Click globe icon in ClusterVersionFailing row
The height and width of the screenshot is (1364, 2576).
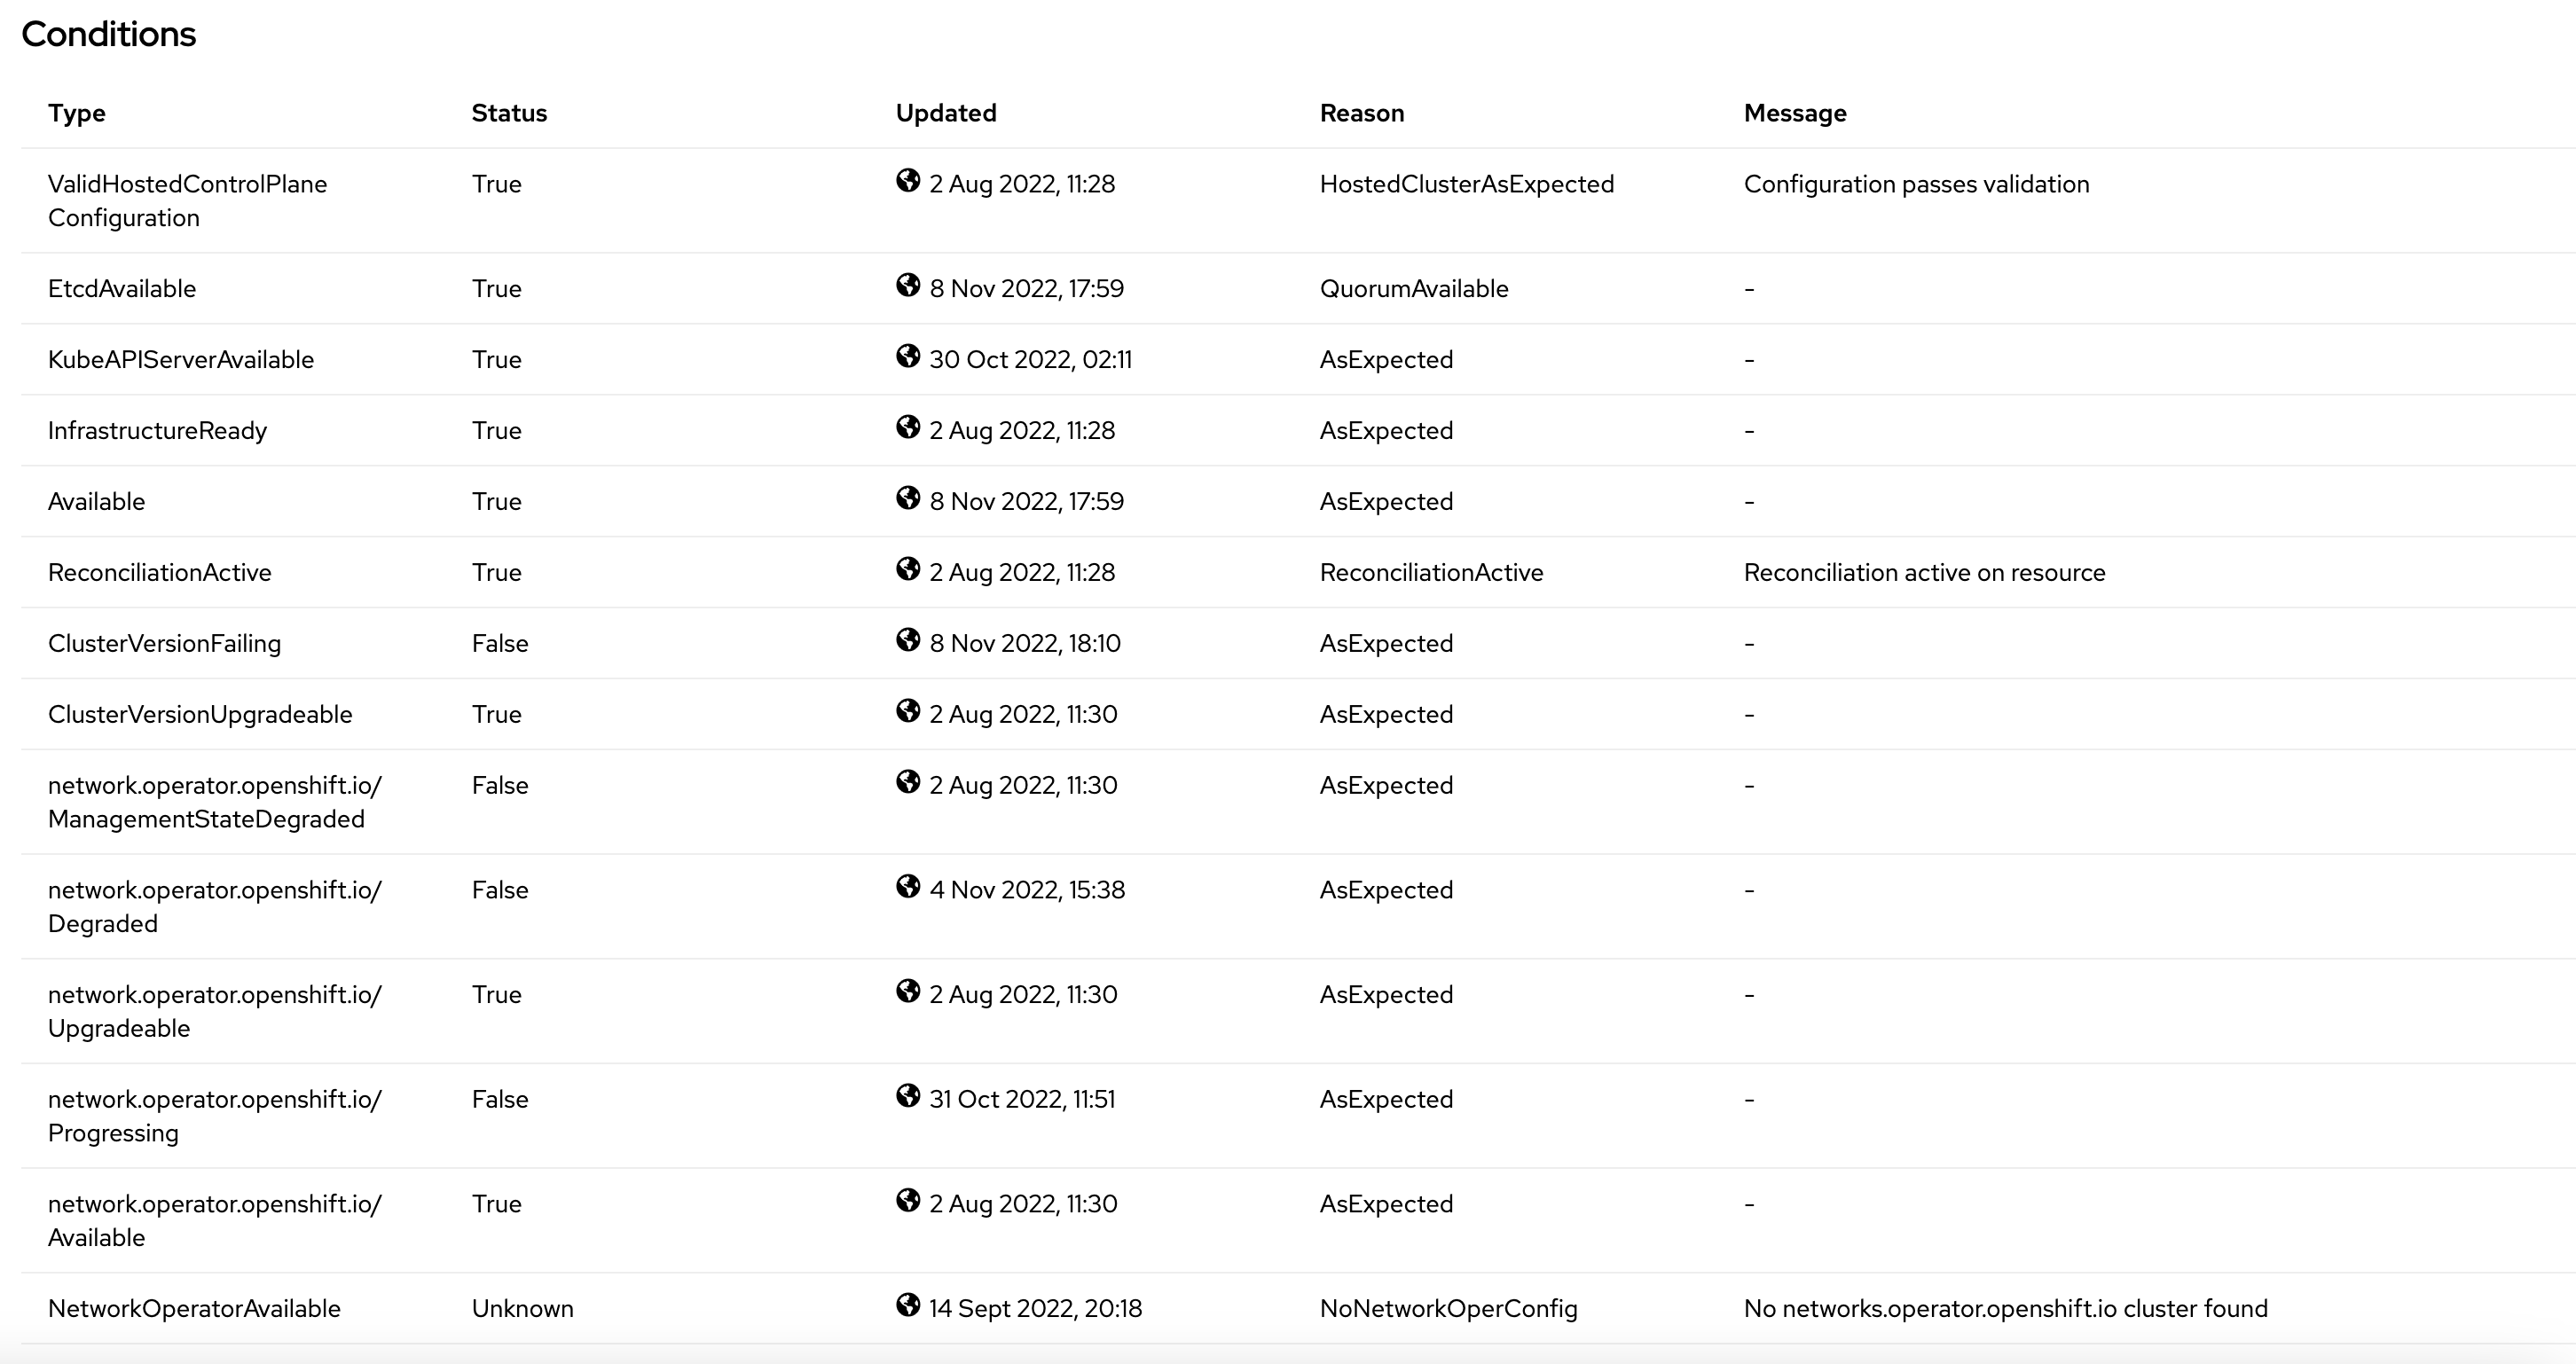coord(907,641)
